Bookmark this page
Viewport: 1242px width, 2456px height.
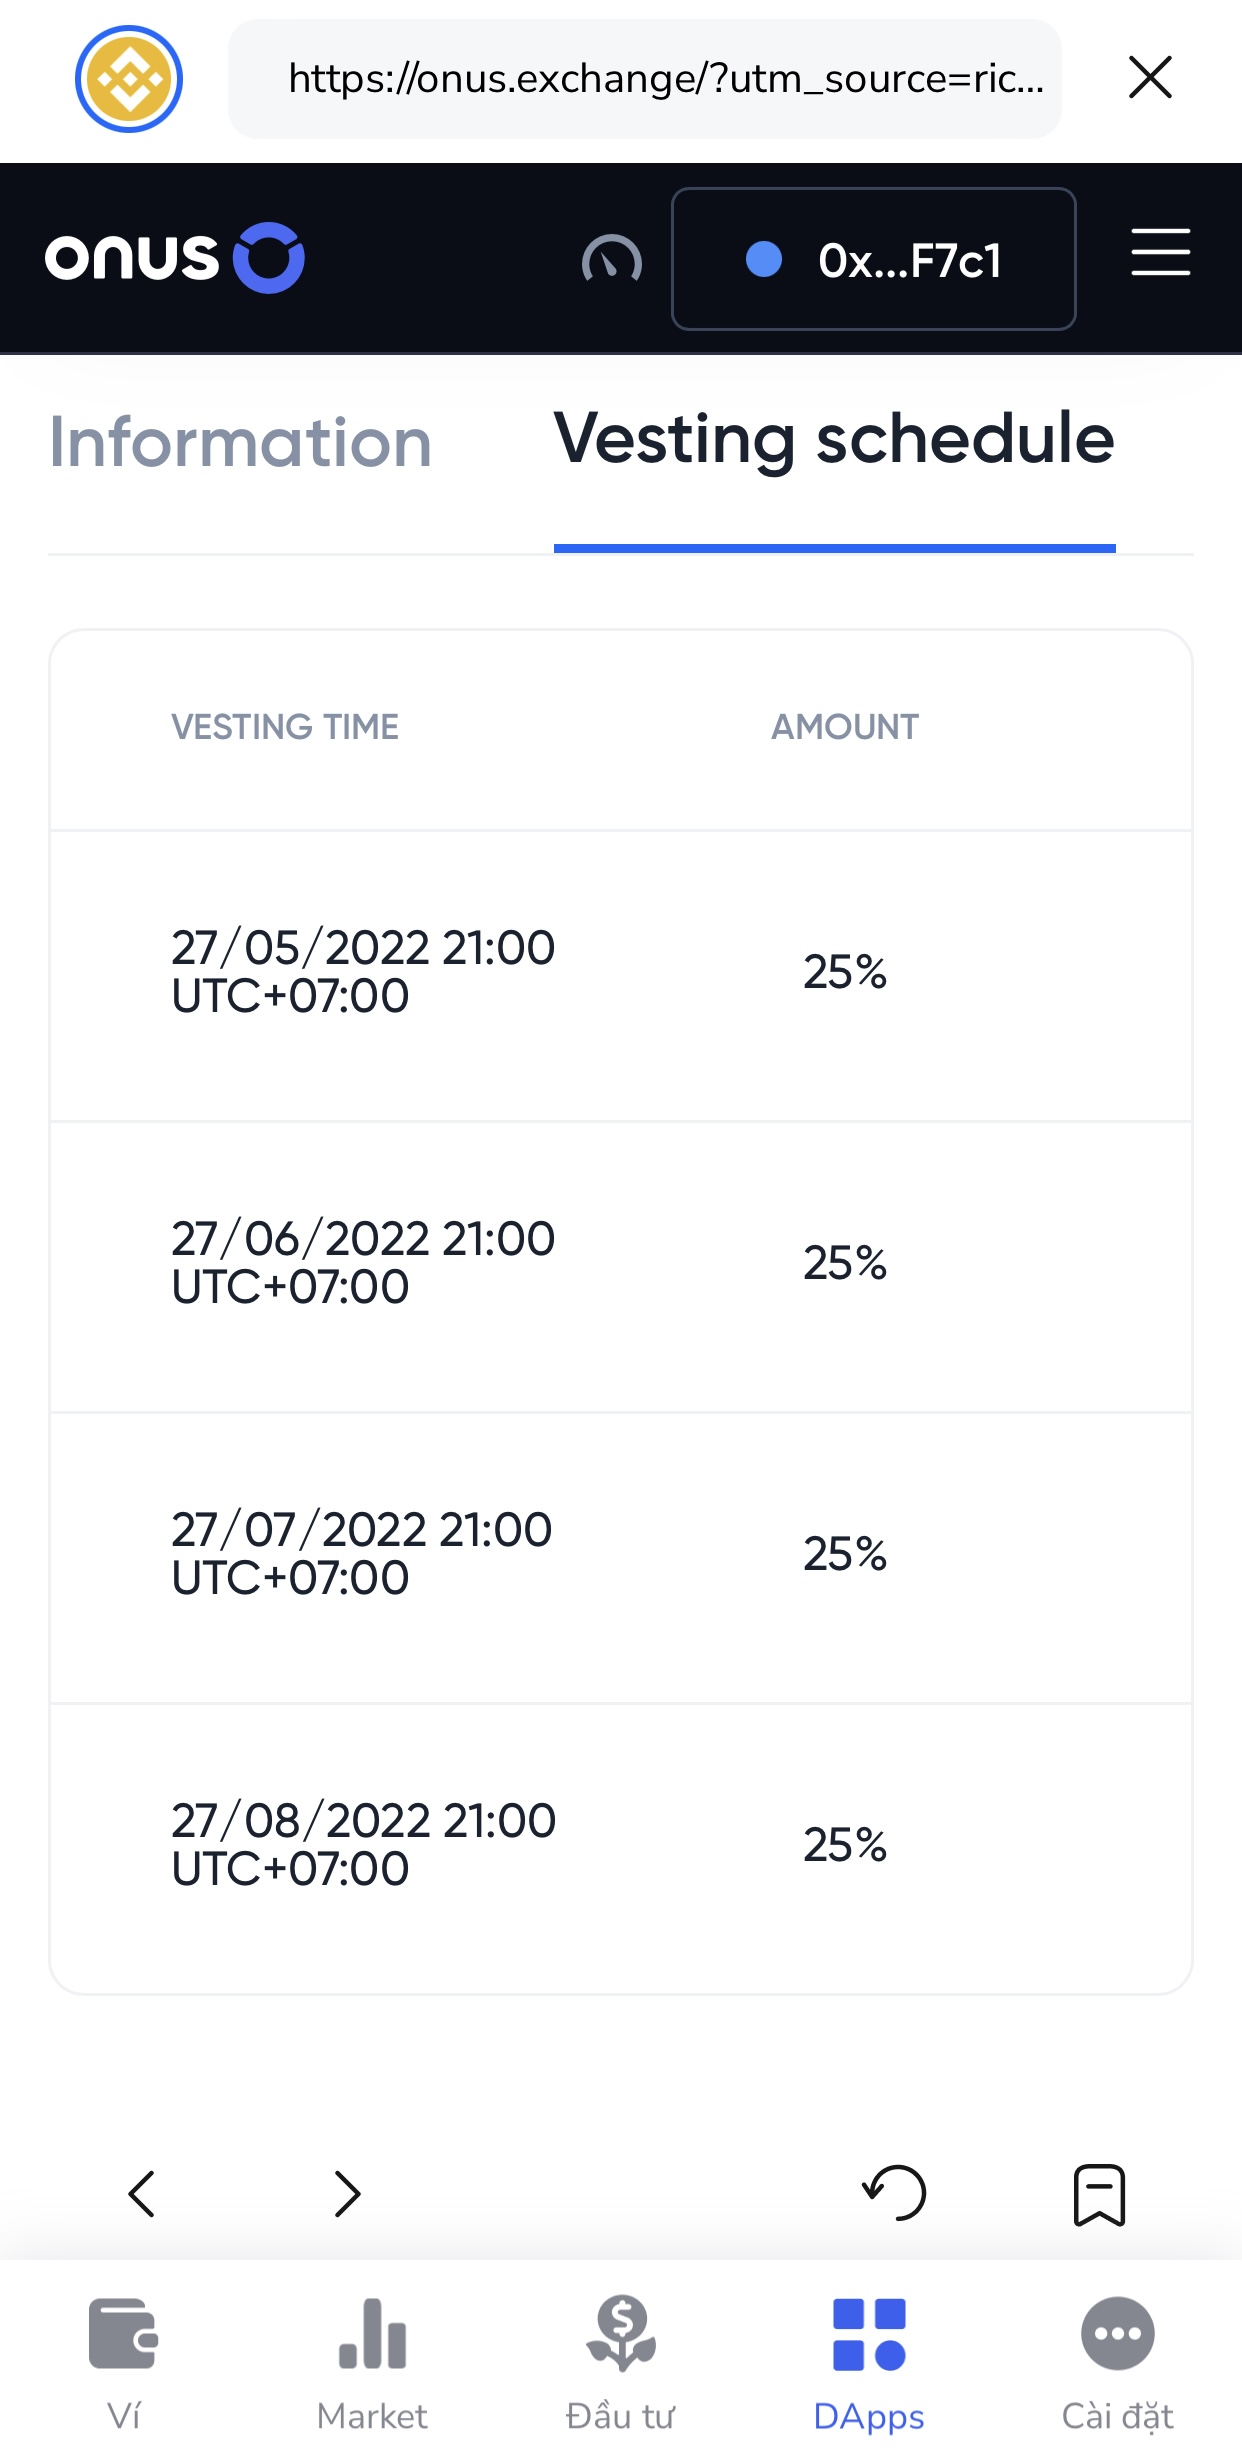coord(1099,2195)
